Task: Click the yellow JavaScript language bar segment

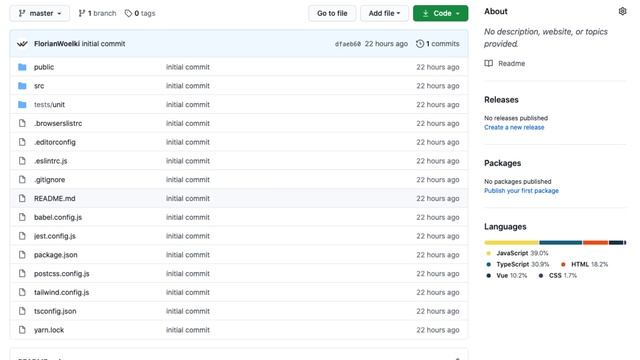Action: click(x=511, y=242)
